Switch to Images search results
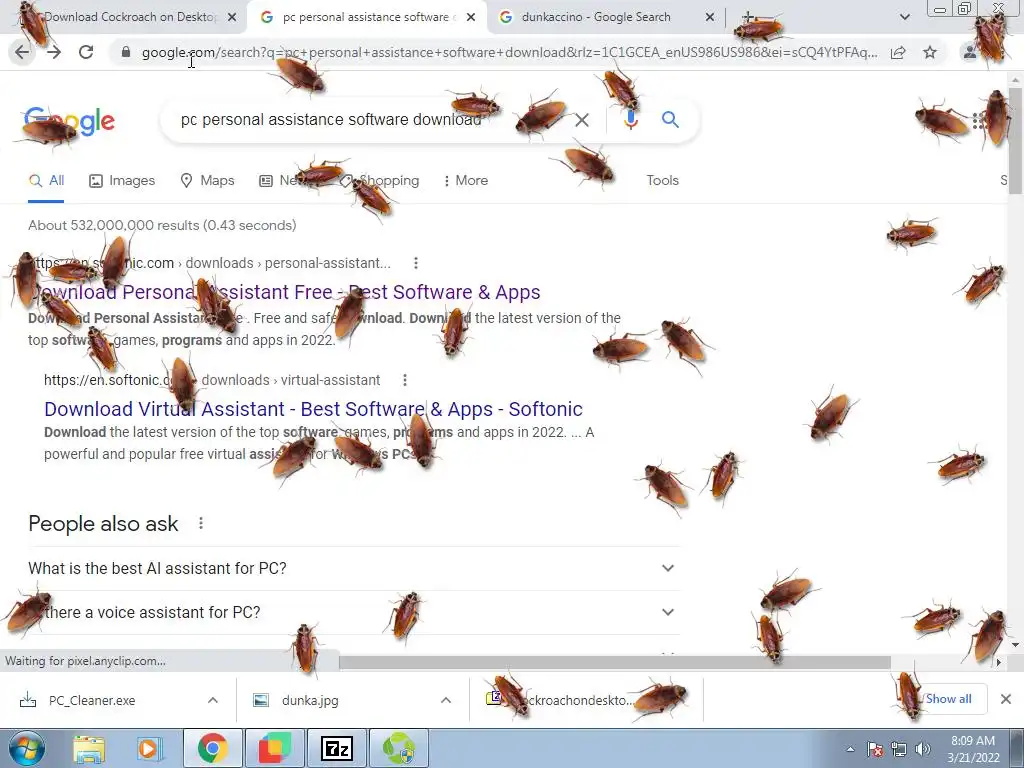The width and height of the screenshot is (1024, 768). [122, 180]
